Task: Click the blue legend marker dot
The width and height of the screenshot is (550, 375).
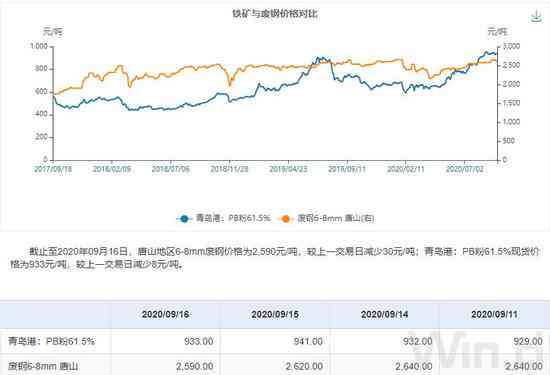Action: [184, 219]
